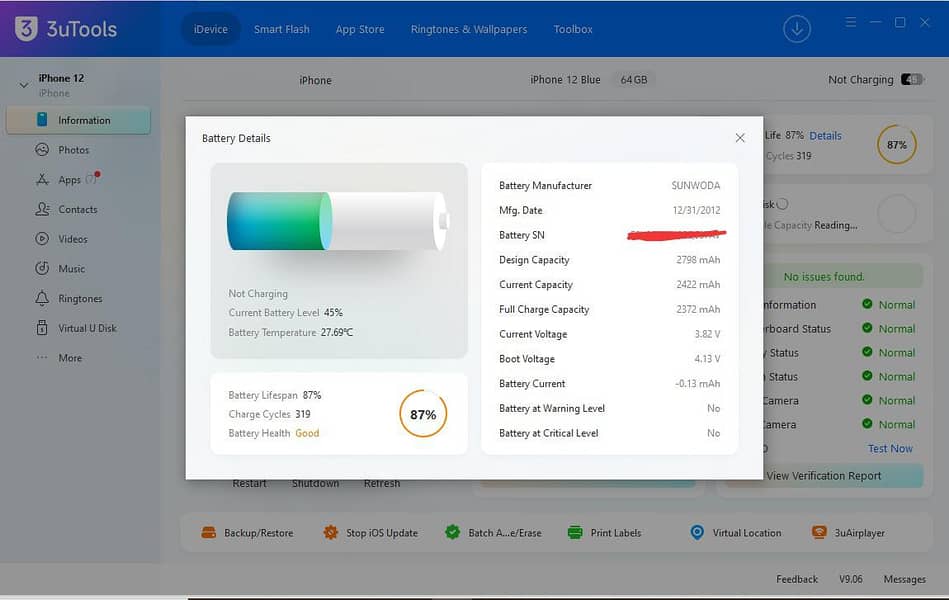The height and width of the screenshot is (600, 949).
Task: Click View Verification Report button
Action: coord(824,476)
